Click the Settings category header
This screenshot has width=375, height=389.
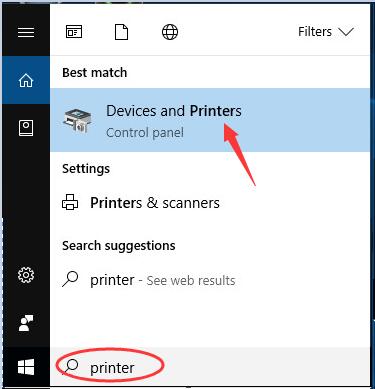[86, 169]
